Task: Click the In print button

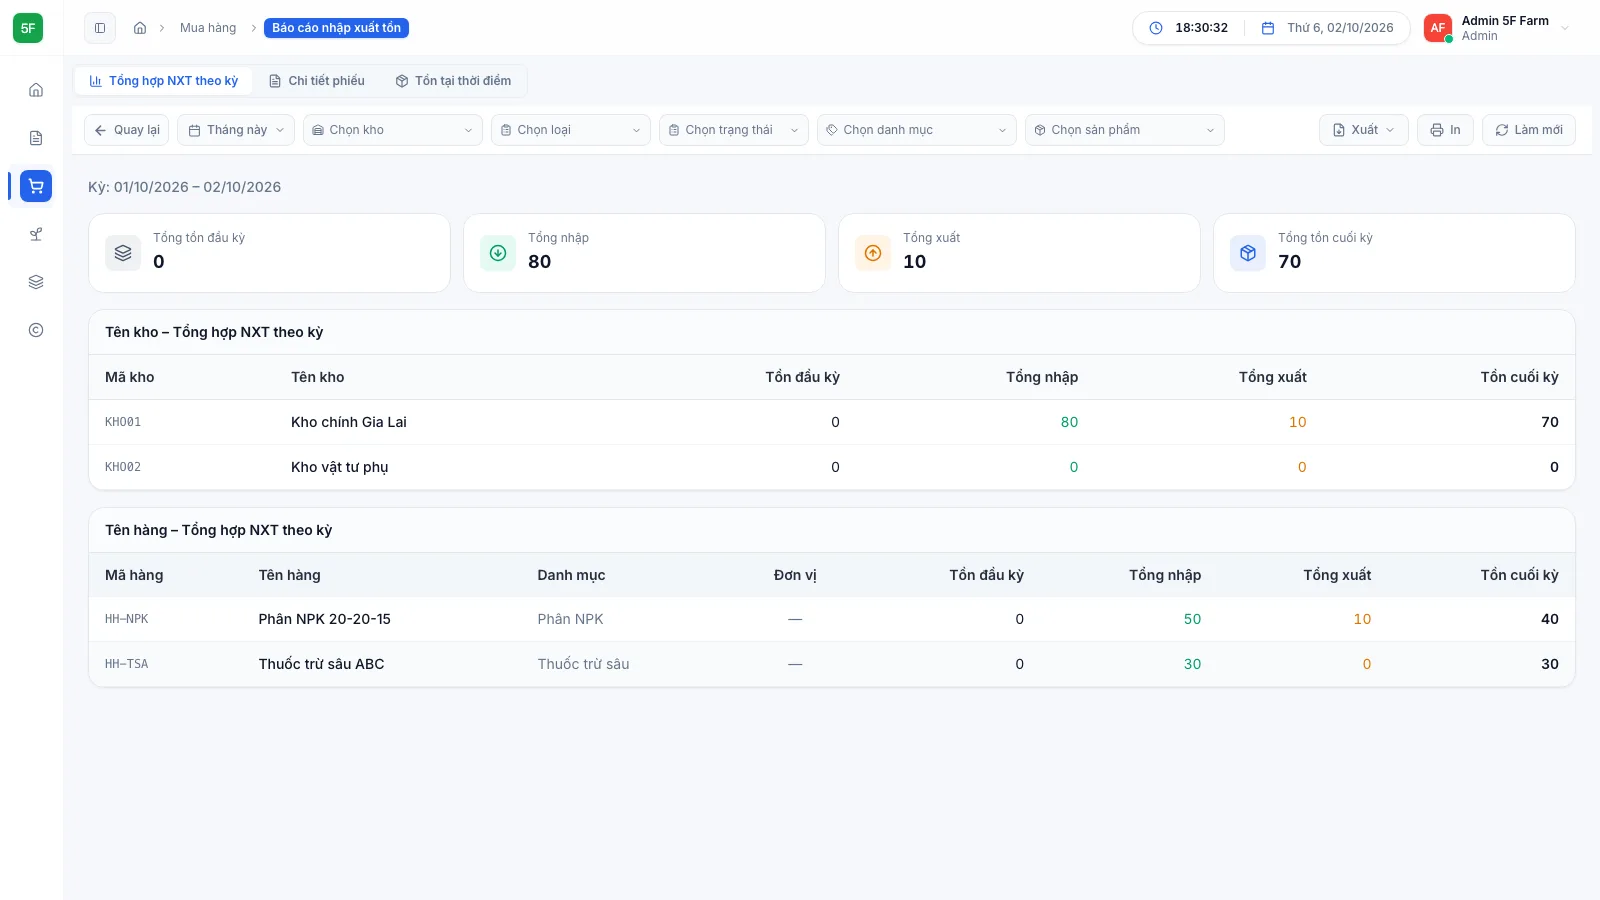Action: coord(1445,130)
